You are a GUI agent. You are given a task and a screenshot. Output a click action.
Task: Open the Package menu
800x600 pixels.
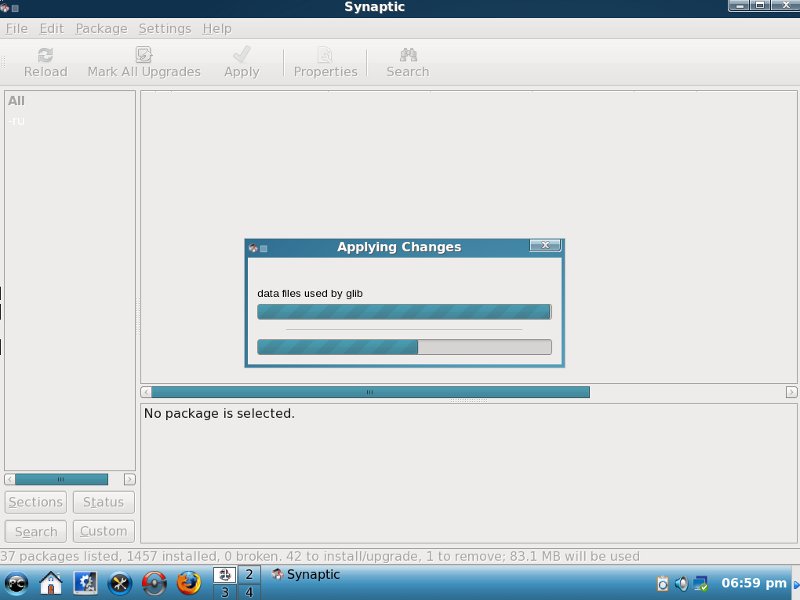(101, 28)
